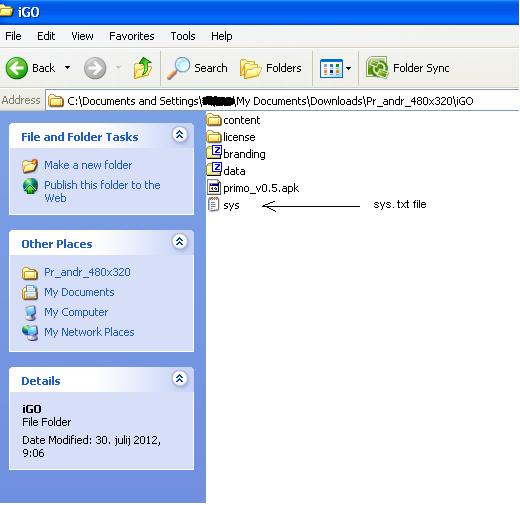520x505 pixels.
Task: Toggle the Folders pane button
Action: pyautogui.click(x=271, y=68)
